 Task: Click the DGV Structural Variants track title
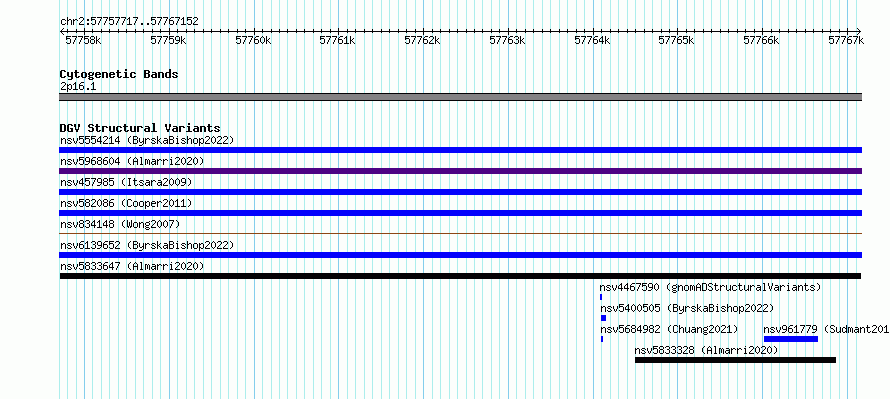(x=140, y=128)
